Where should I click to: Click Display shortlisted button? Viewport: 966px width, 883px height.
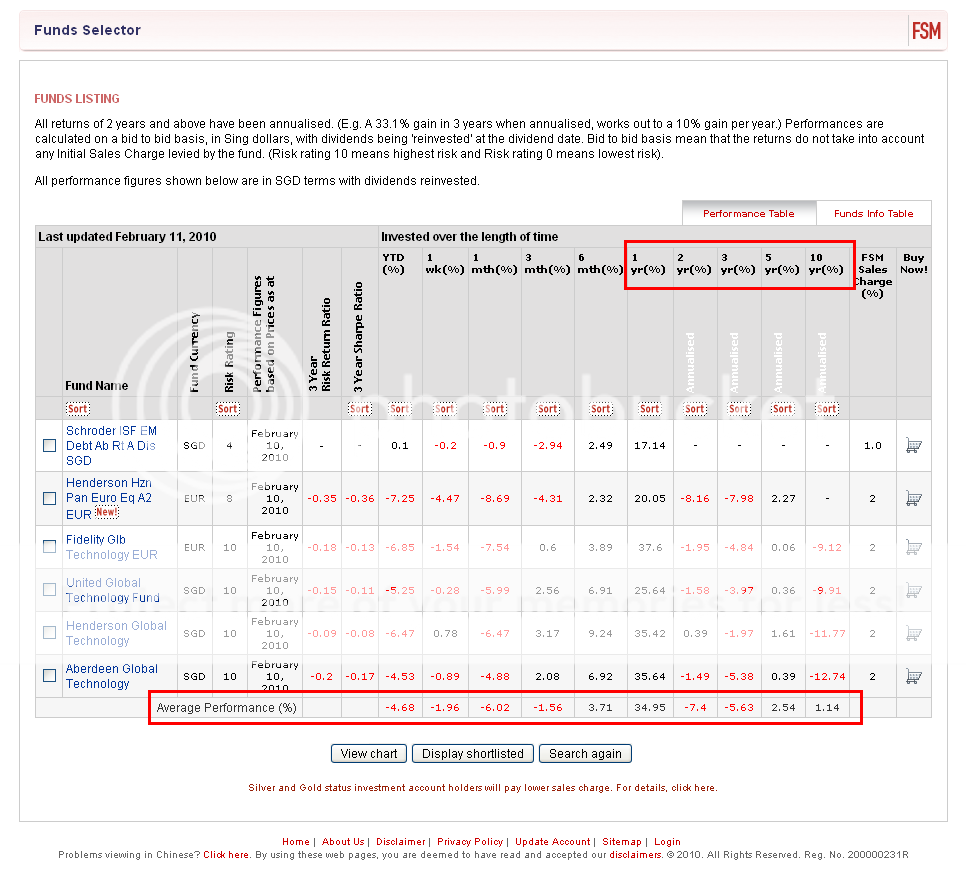473,754
